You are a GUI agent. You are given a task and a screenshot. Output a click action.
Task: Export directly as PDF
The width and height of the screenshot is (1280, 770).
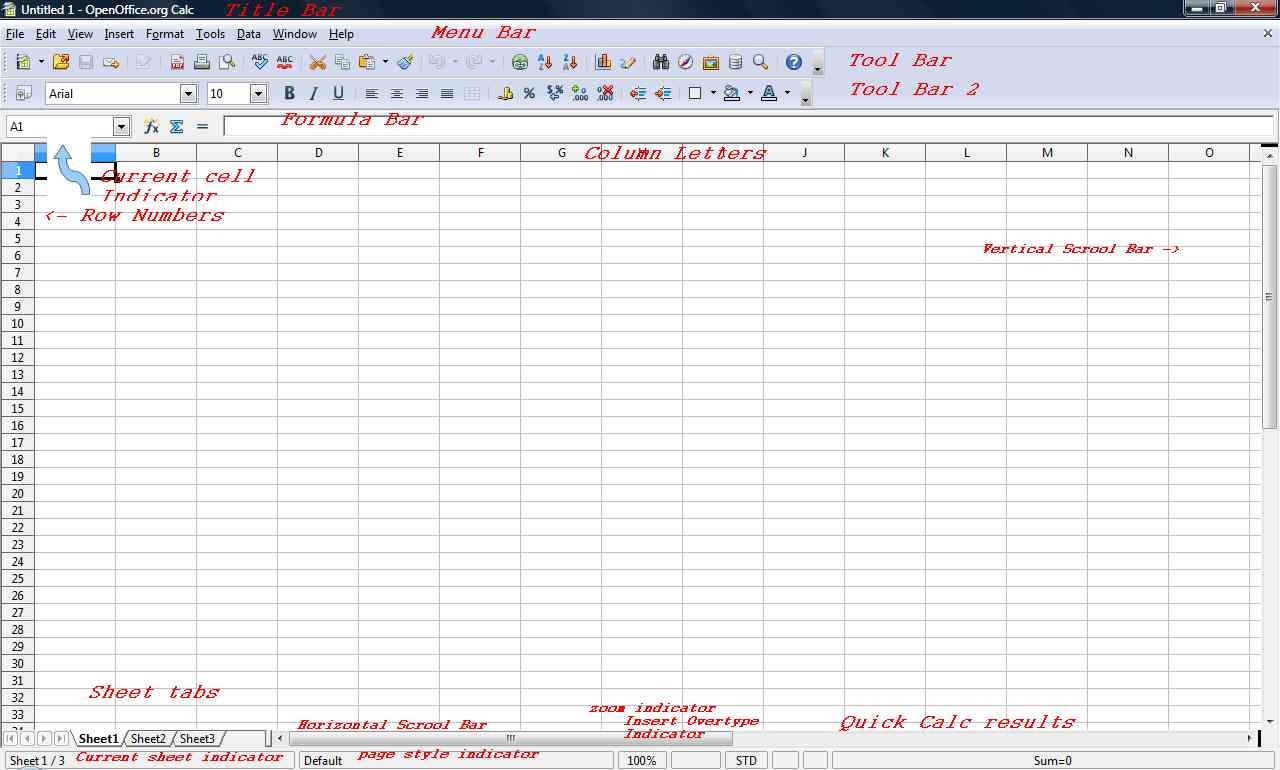coord(177,62)
